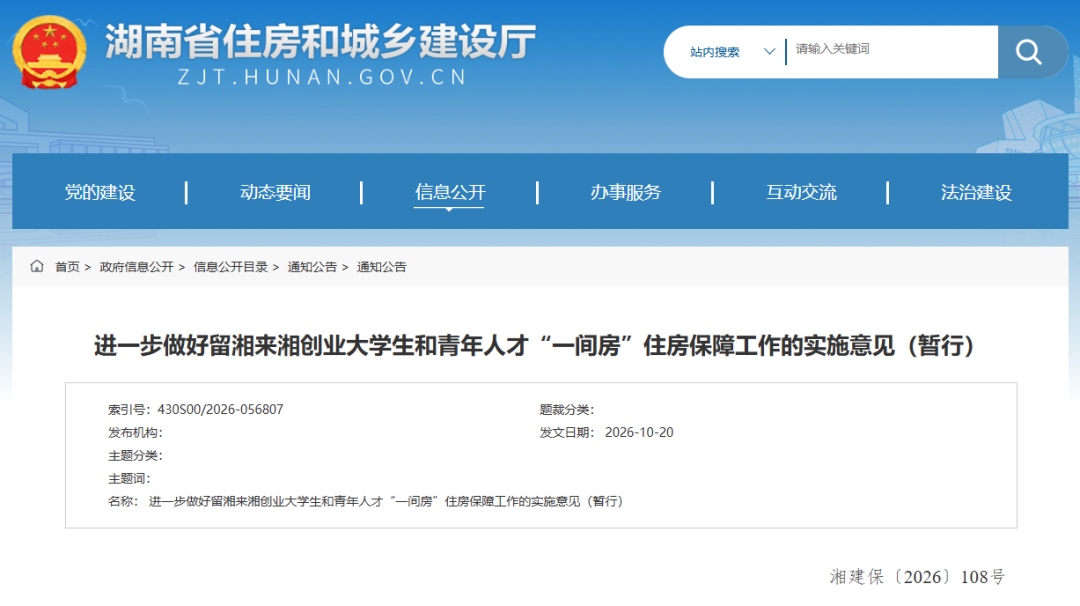Open the 信息公开 menu
This screenshot has height=606, width=1080.
tap(450, 192)
